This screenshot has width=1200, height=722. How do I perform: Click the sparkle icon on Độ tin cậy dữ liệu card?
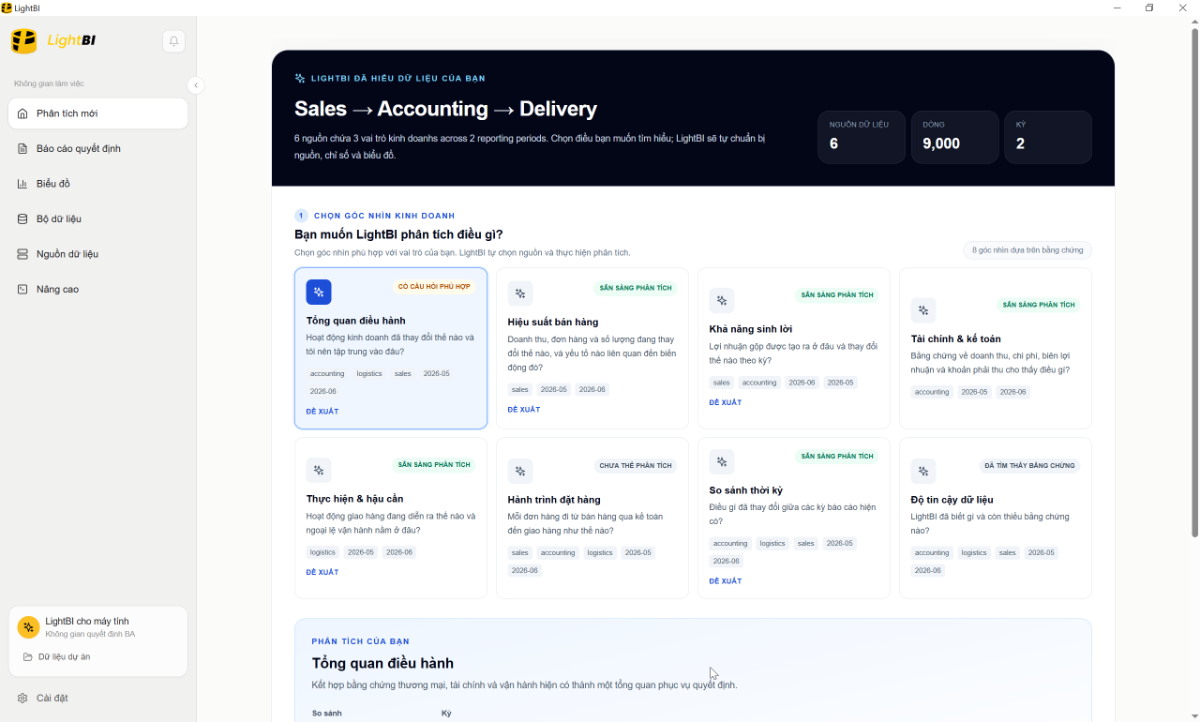click(x=923, y=471)
